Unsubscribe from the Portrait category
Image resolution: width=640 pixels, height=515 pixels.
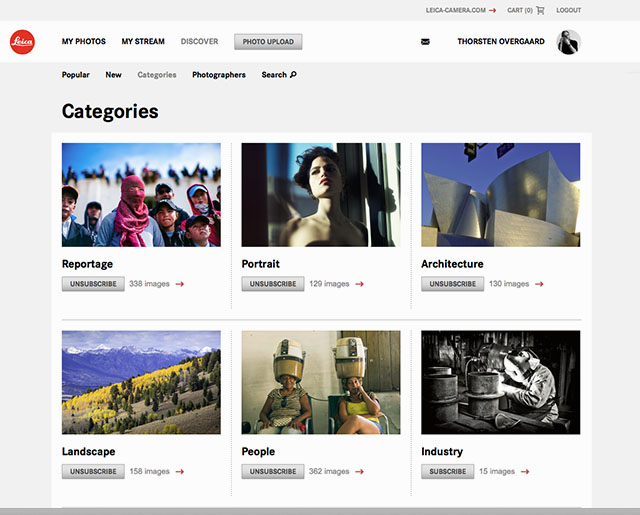tap(273, 284)
